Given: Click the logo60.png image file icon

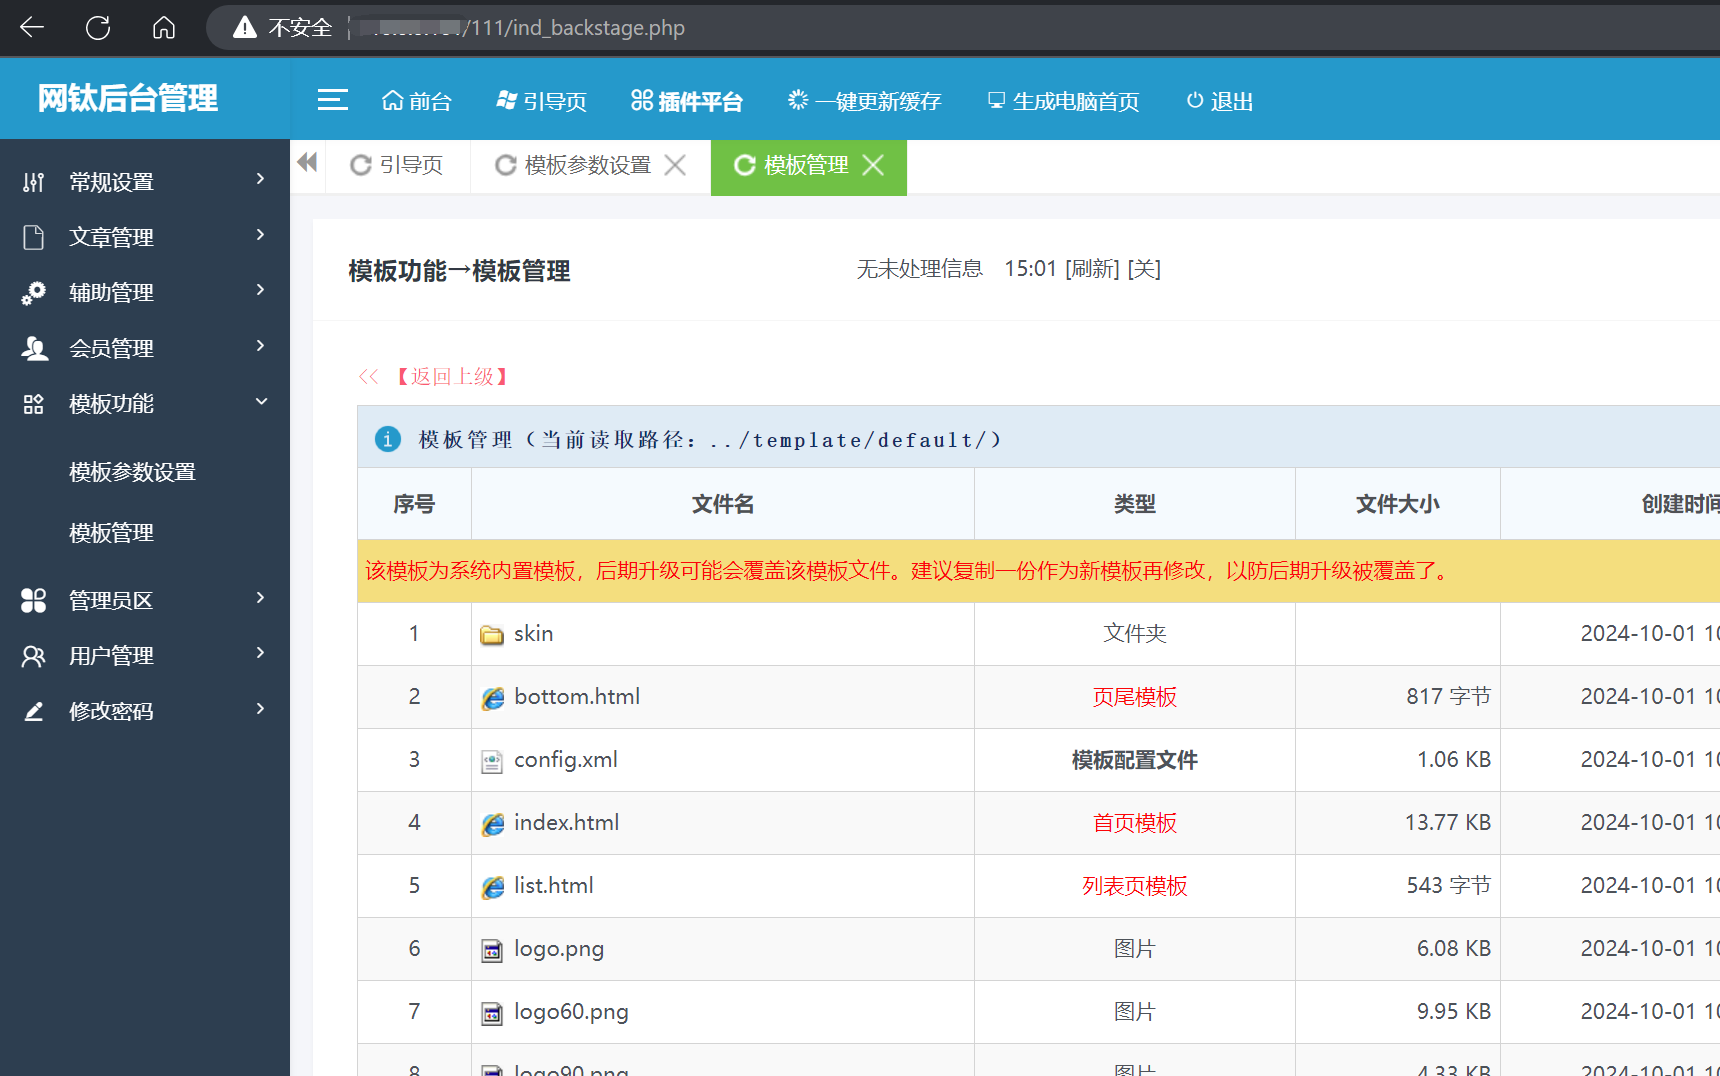Looking at the screenshot, I should pos(492,1013).
